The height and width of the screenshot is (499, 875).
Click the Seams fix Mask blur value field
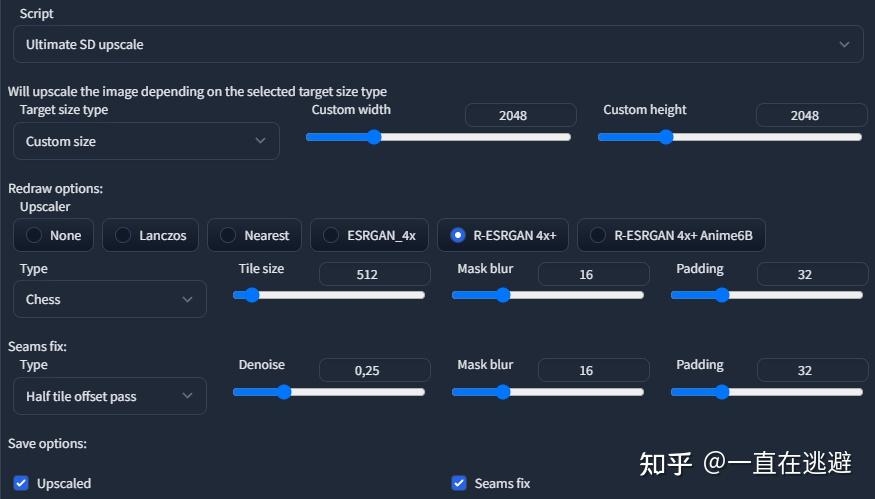point(594,370)
